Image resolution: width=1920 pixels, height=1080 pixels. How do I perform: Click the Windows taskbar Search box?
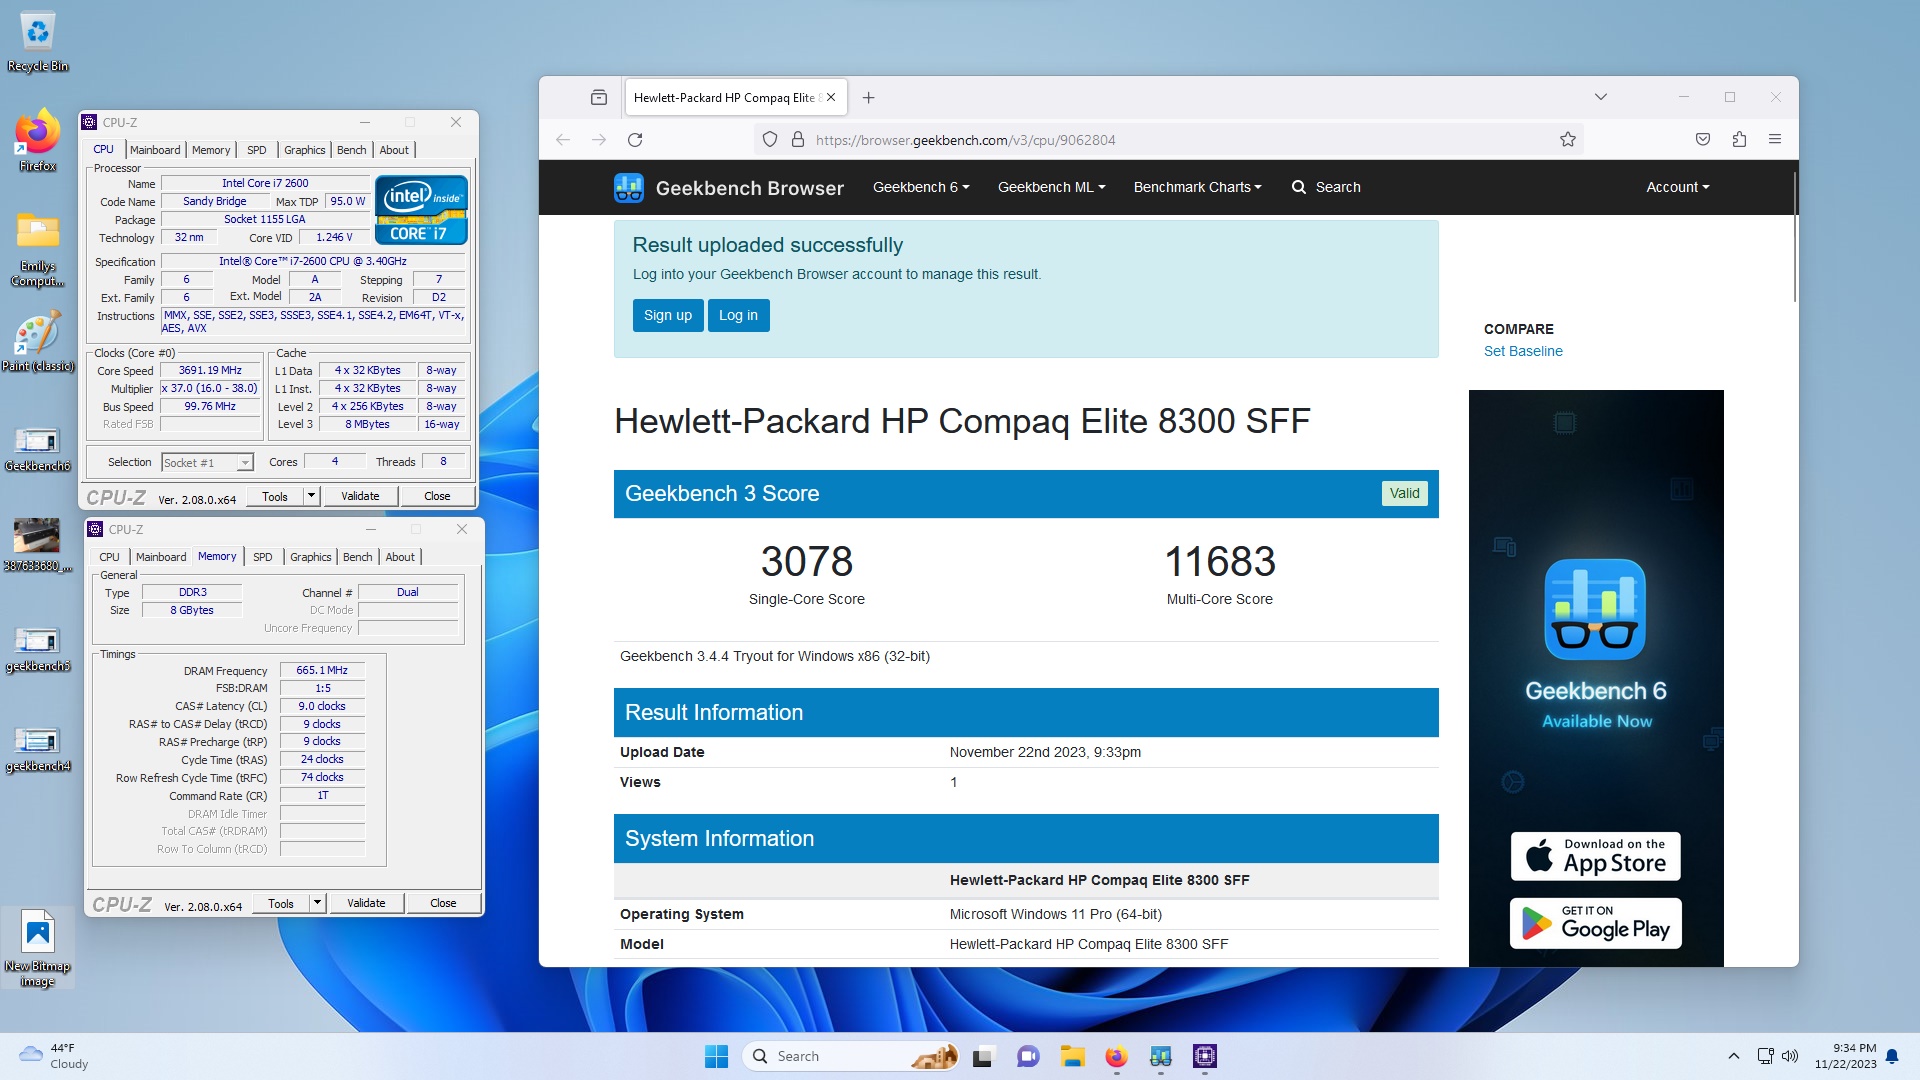(x=850, y=1056)
